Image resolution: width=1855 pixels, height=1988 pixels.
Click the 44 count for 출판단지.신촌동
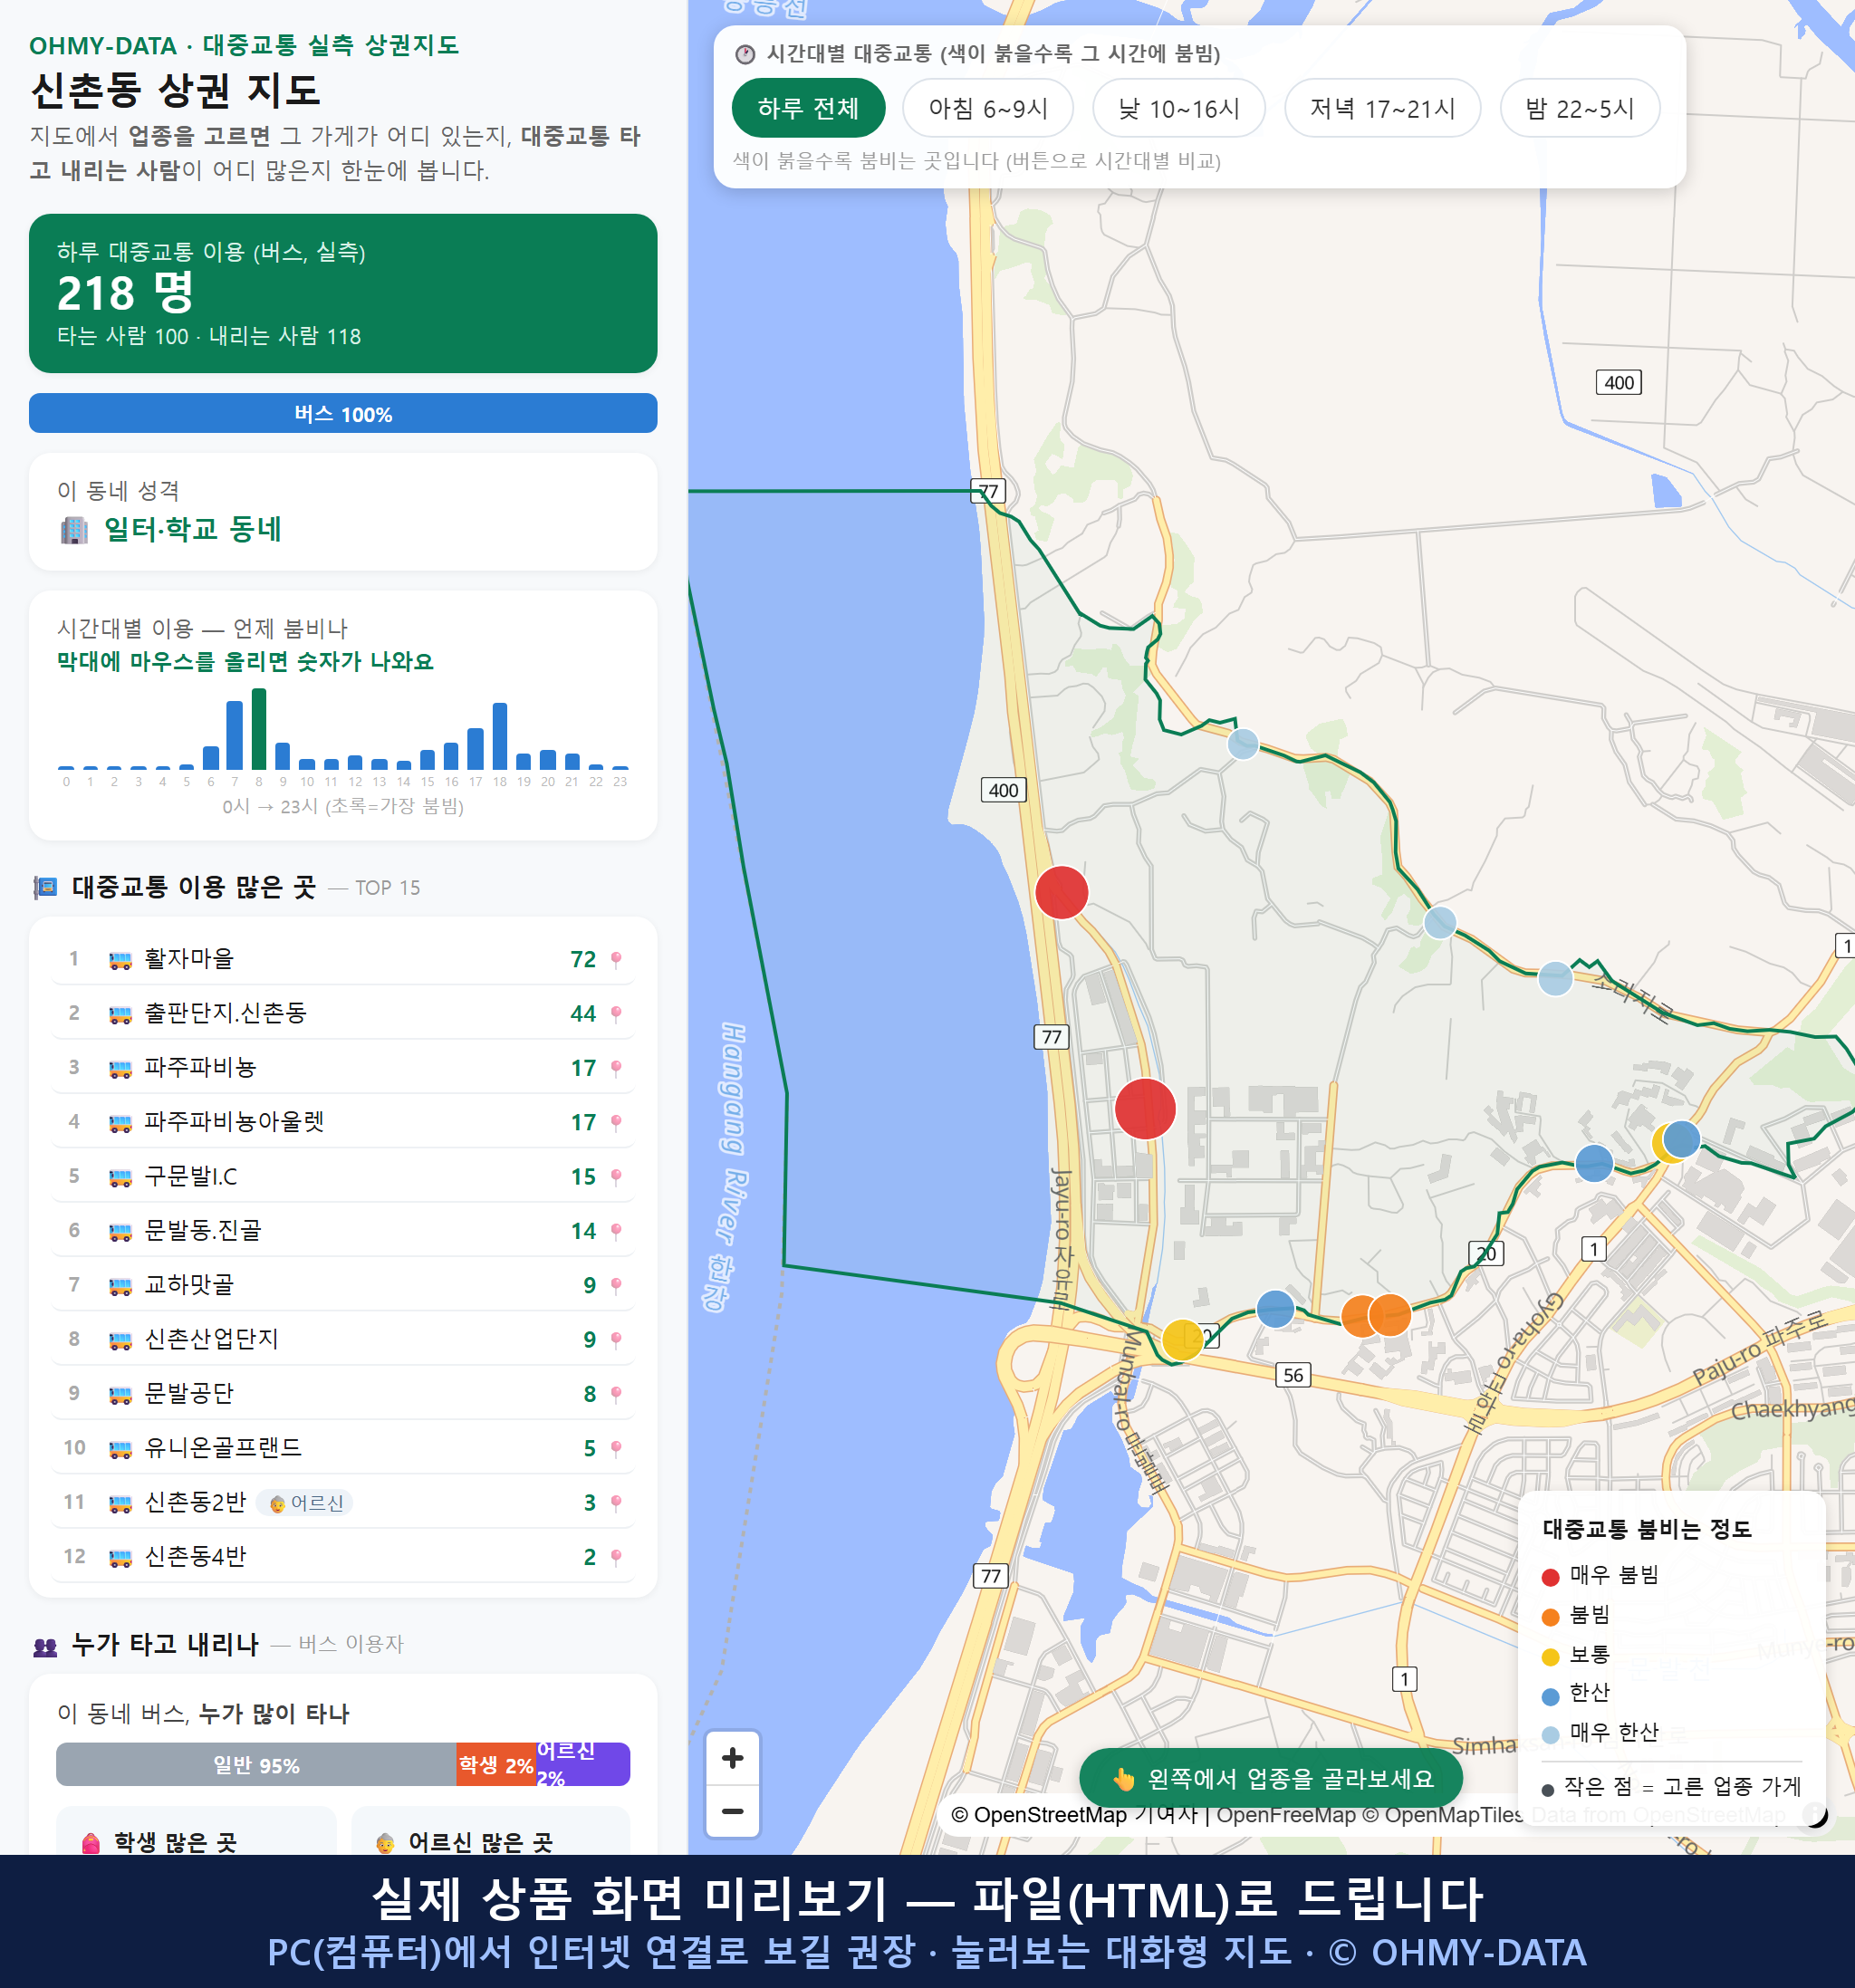tap(583, 1013)
